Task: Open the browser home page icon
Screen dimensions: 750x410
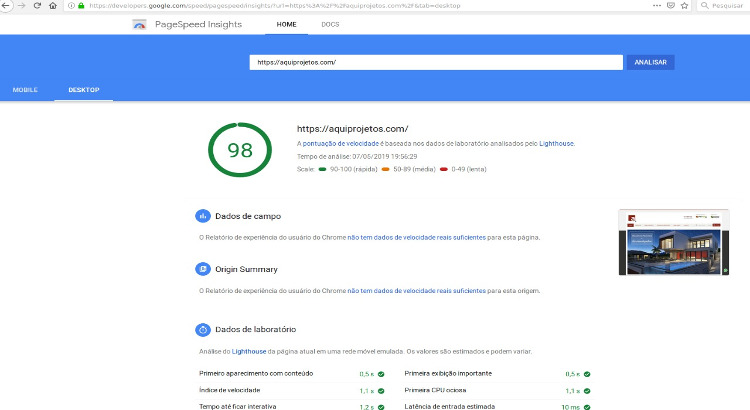Action: pyautogui.click(x=53, y=5)
